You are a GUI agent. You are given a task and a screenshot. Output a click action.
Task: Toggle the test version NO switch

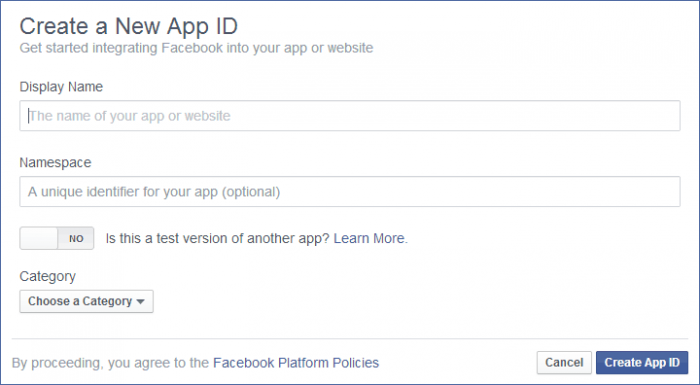coord(57,238)
